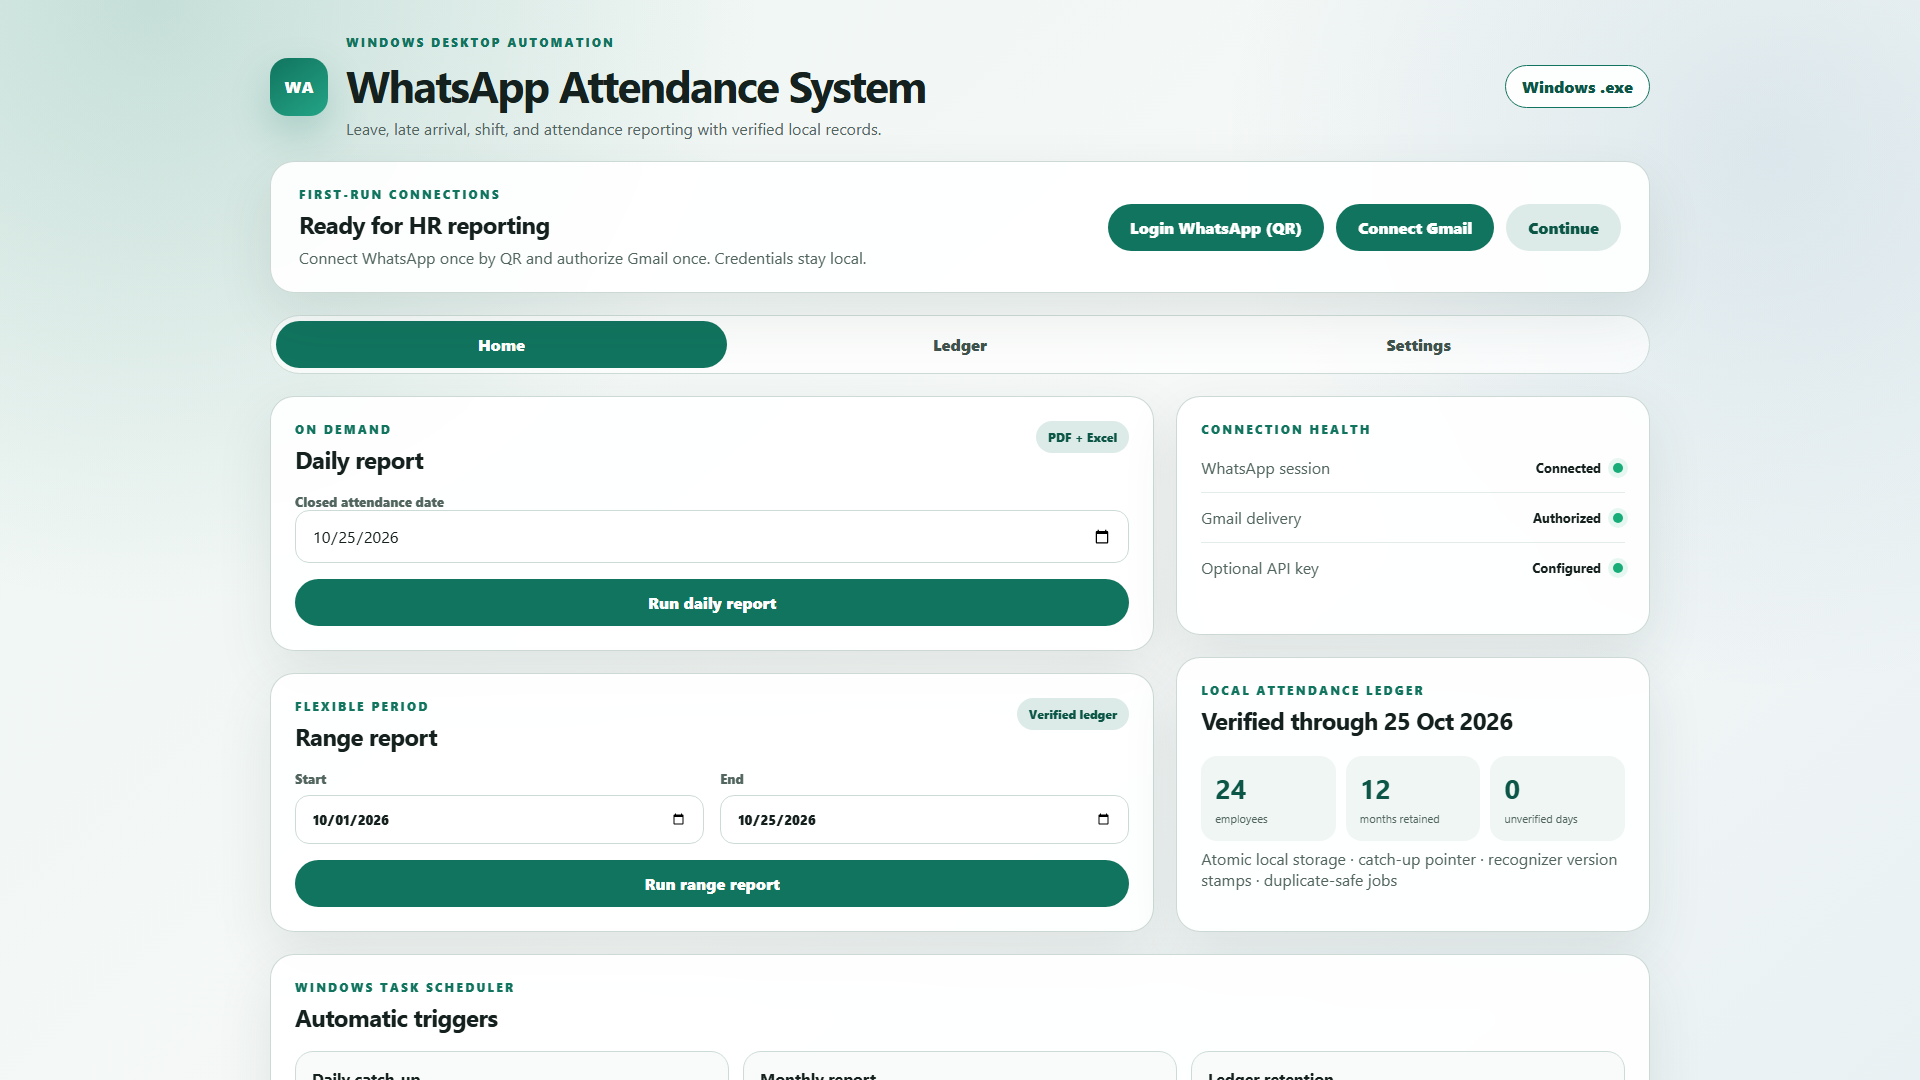This screenshot has height=1080, width=1920.
Task: Click the 'Gmail delivery' label
Action: (x=1251, y=518)
